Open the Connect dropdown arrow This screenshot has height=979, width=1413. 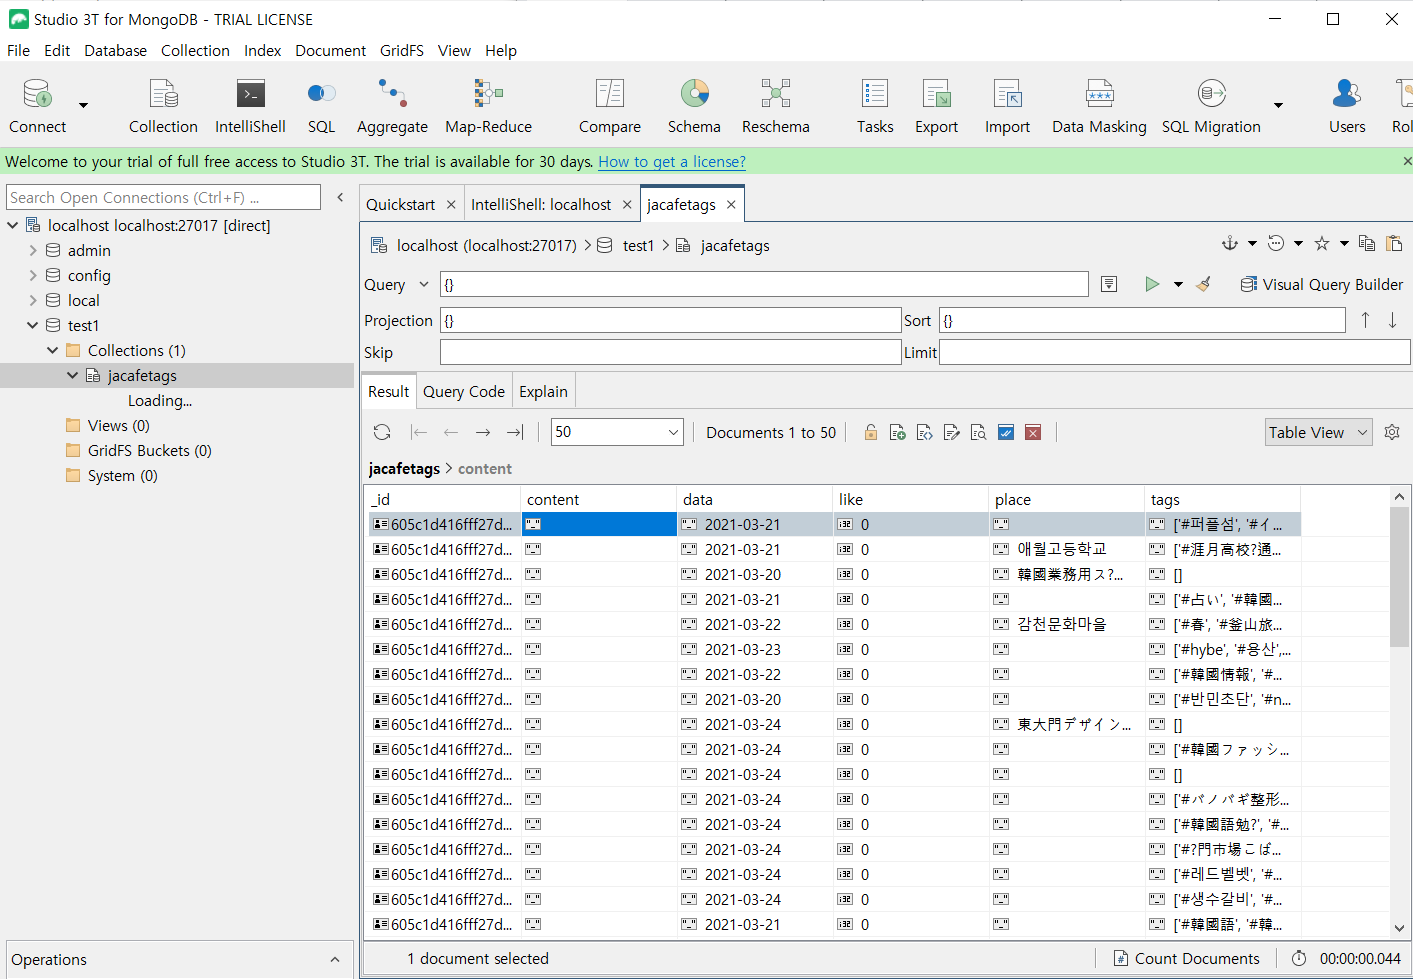click(83, 105)
